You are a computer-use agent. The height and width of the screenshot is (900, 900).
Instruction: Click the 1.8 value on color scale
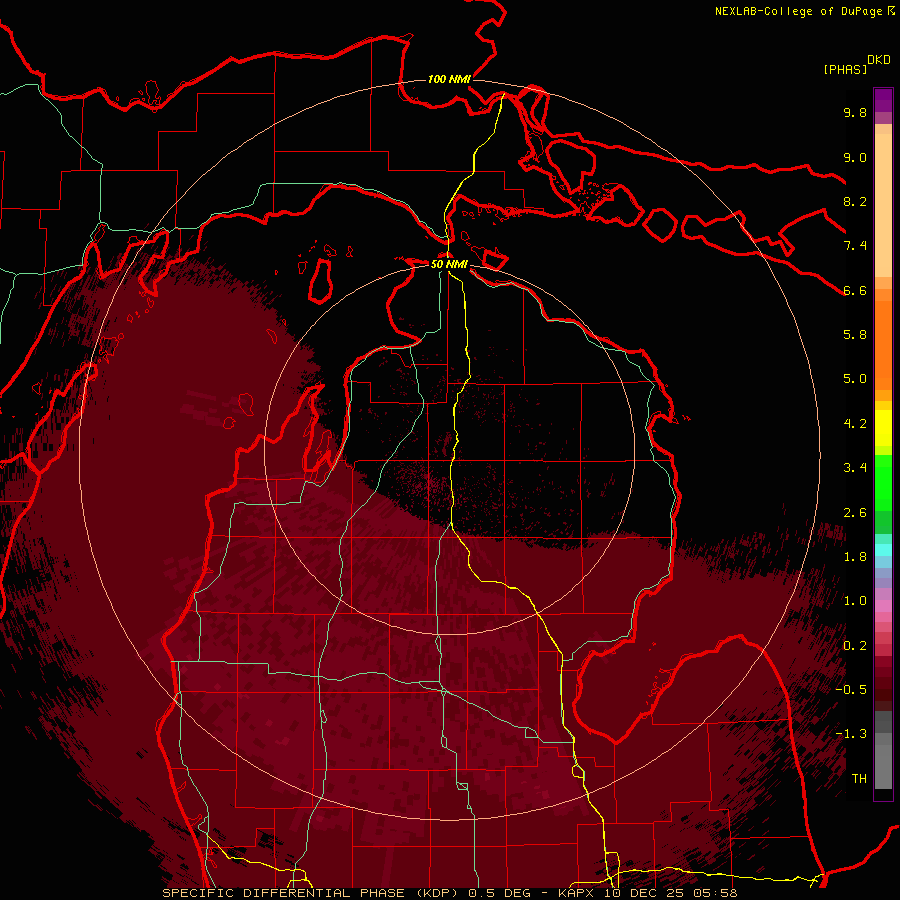point(855,557)
